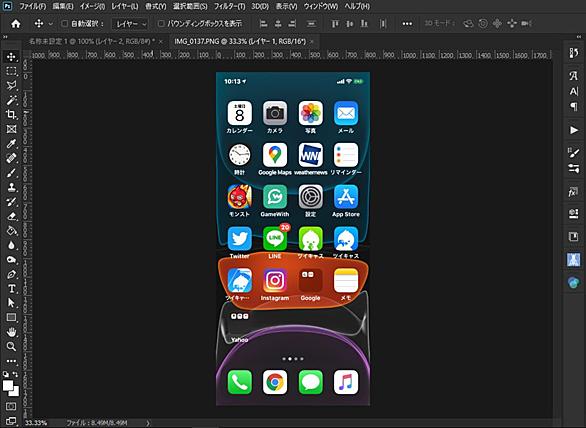
Task: Open the ファイル(F) menu
Action: pyautogui.click(x=33, y=6)
